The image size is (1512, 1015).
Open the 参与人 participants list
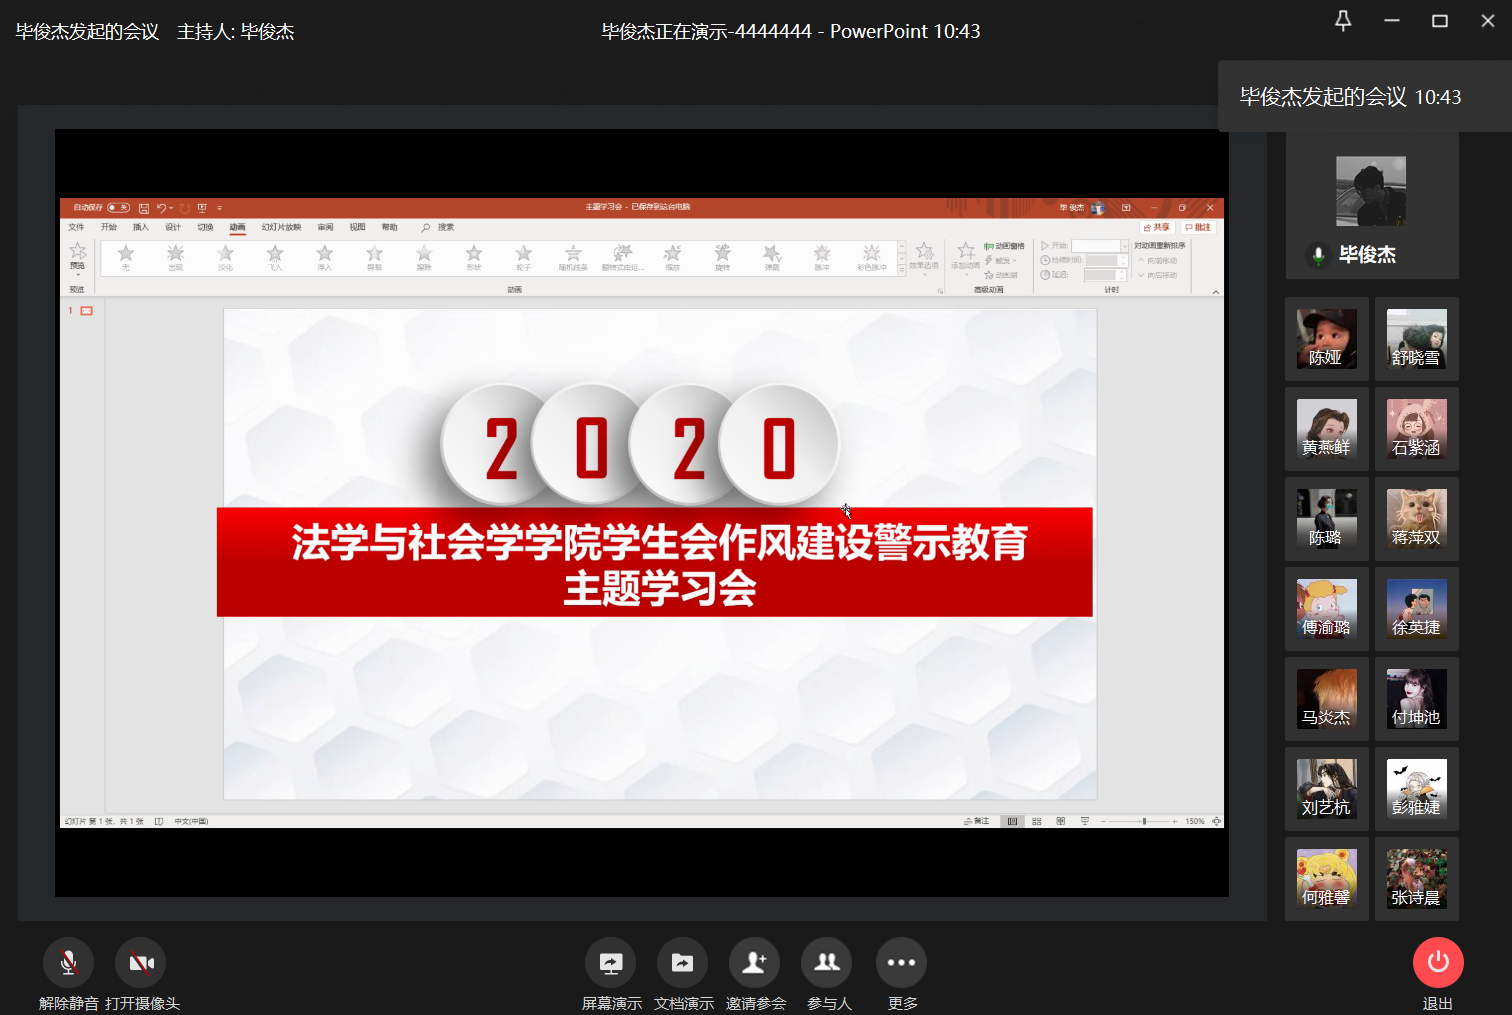827,963
